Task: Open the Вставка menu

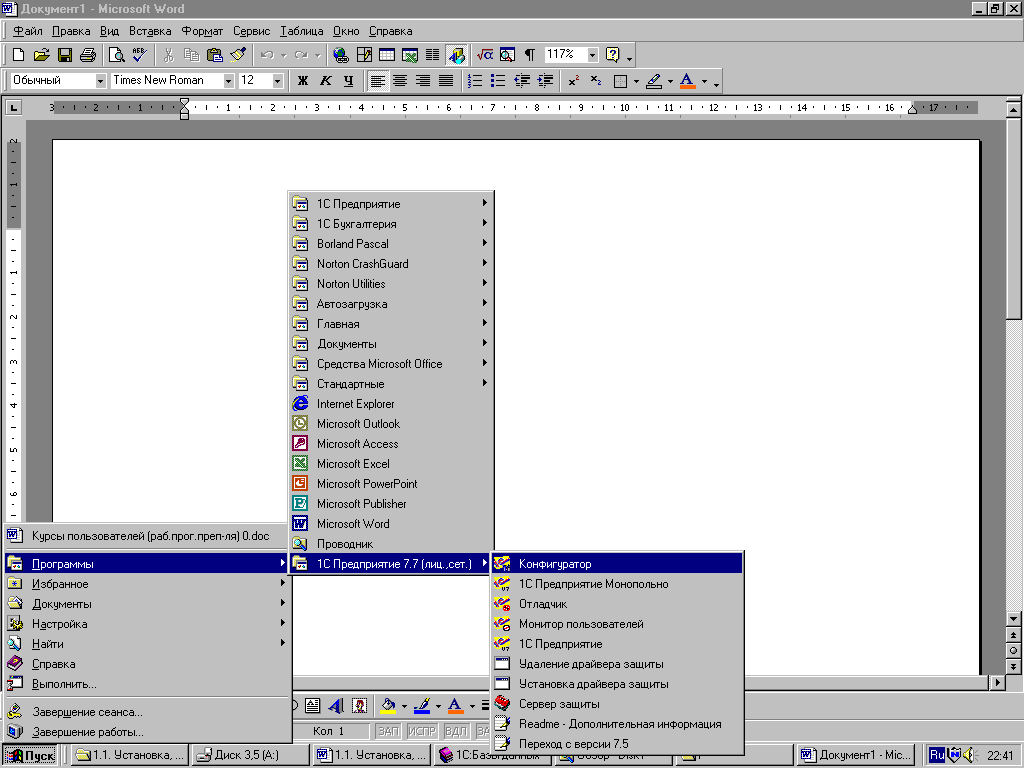Action: (x=150, y=31)
